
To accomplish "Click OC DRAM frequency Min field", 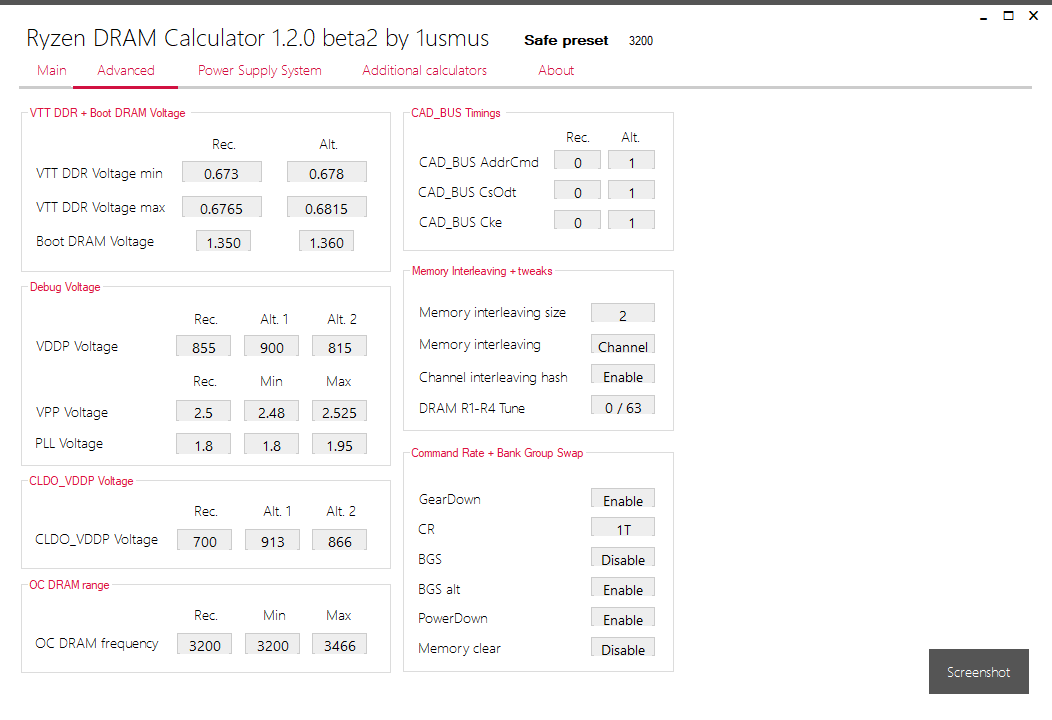I will point(272,645).
